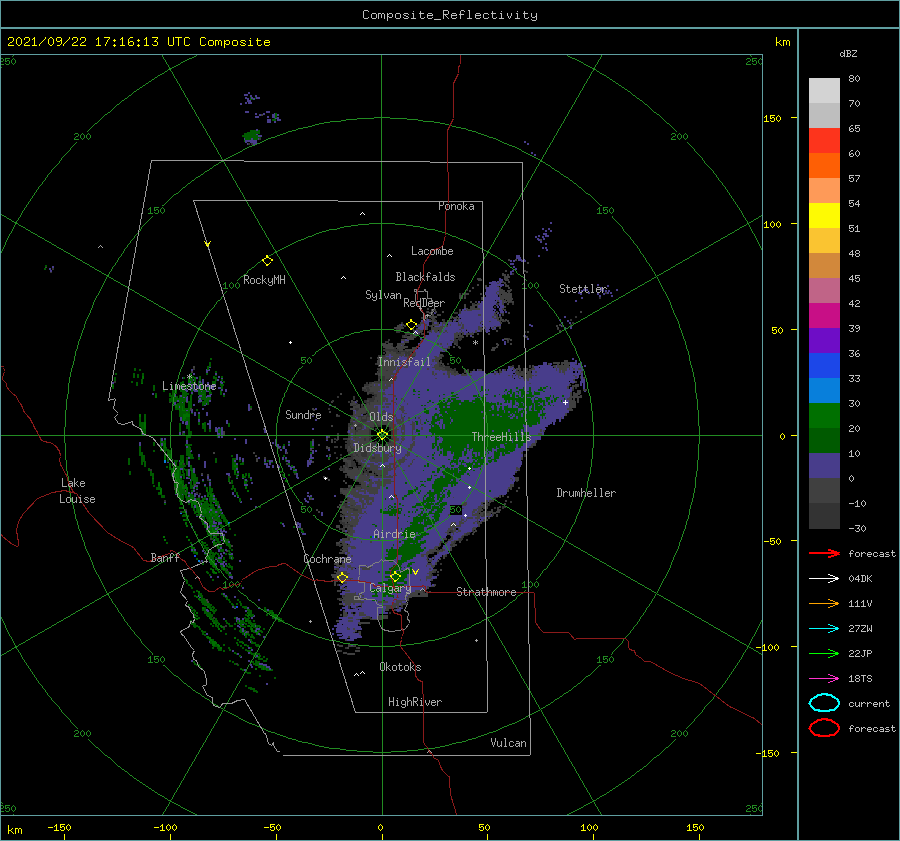Select the red 60-65 dBZ color swatch
This screenshot has height=841, width=900.
point(824,140)
